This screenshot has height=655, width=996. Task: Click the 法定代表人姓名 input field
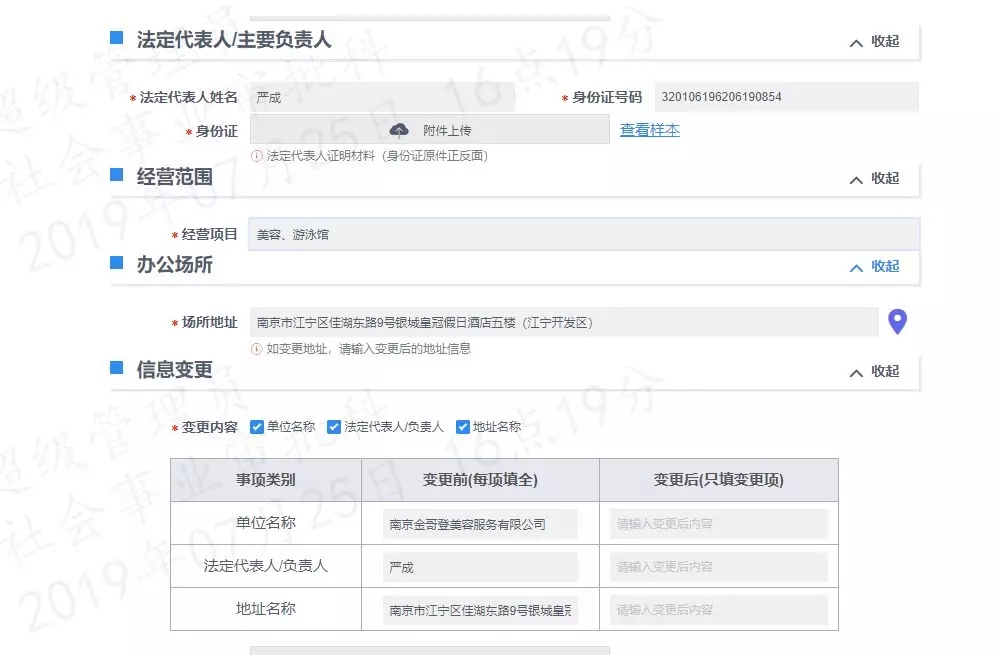[x=381, y=97]
